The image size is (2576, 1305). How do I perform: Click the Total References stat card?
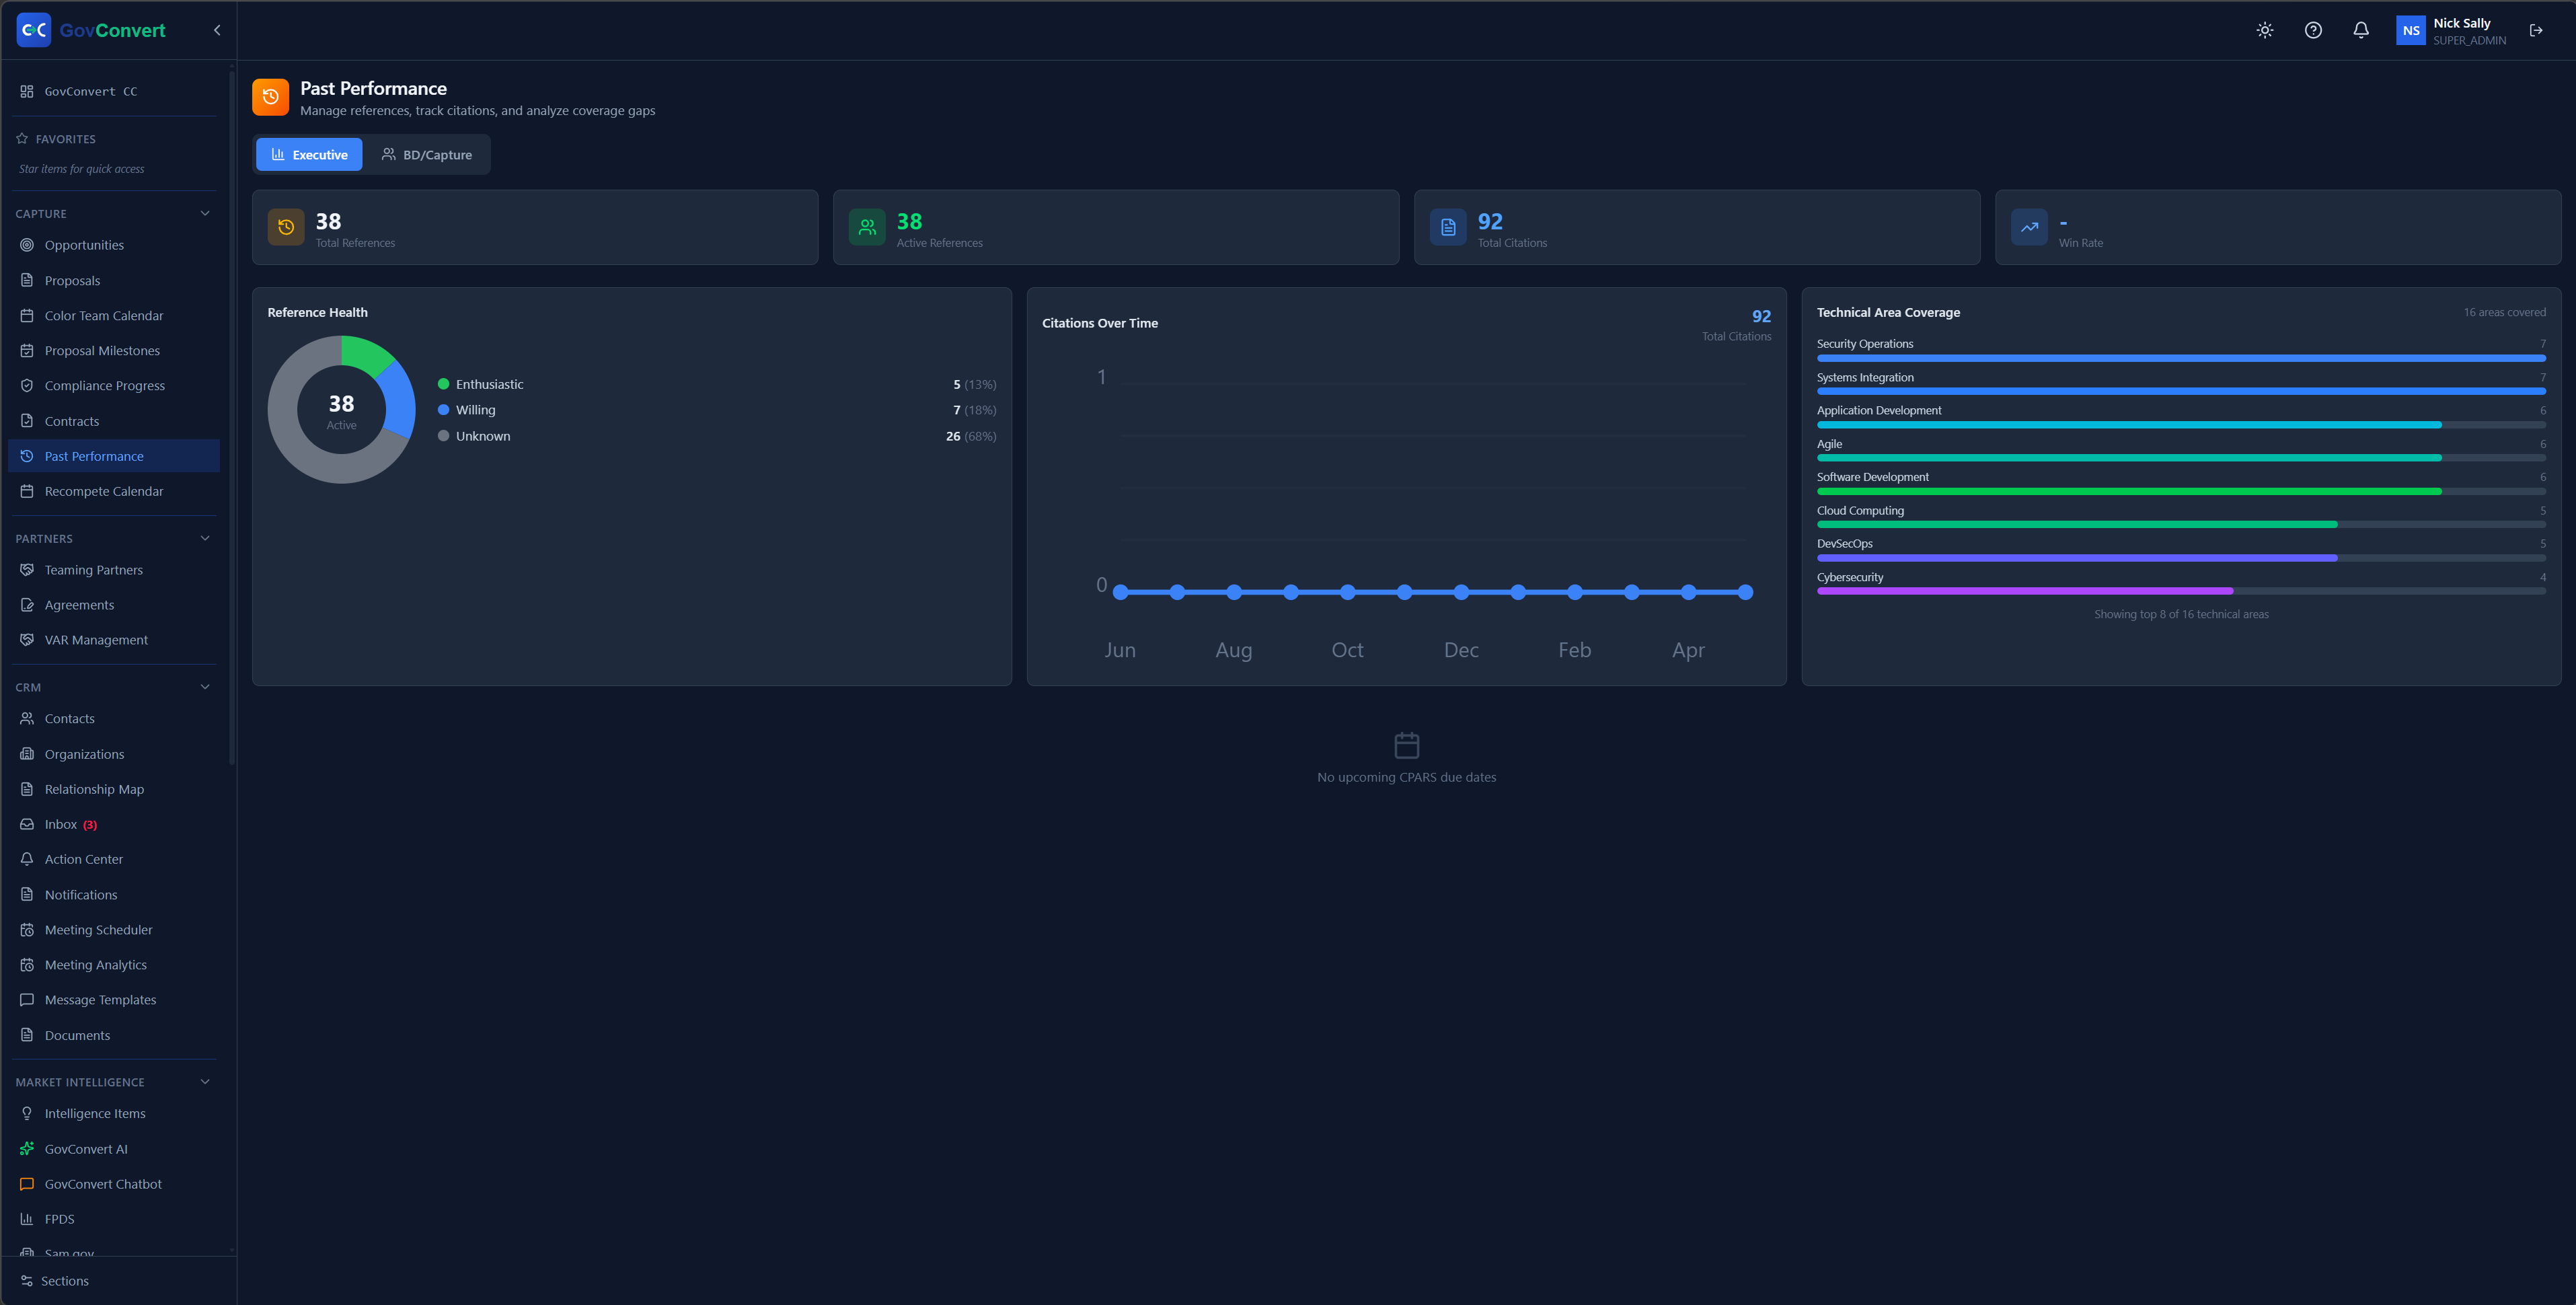[x=535, y=228]
